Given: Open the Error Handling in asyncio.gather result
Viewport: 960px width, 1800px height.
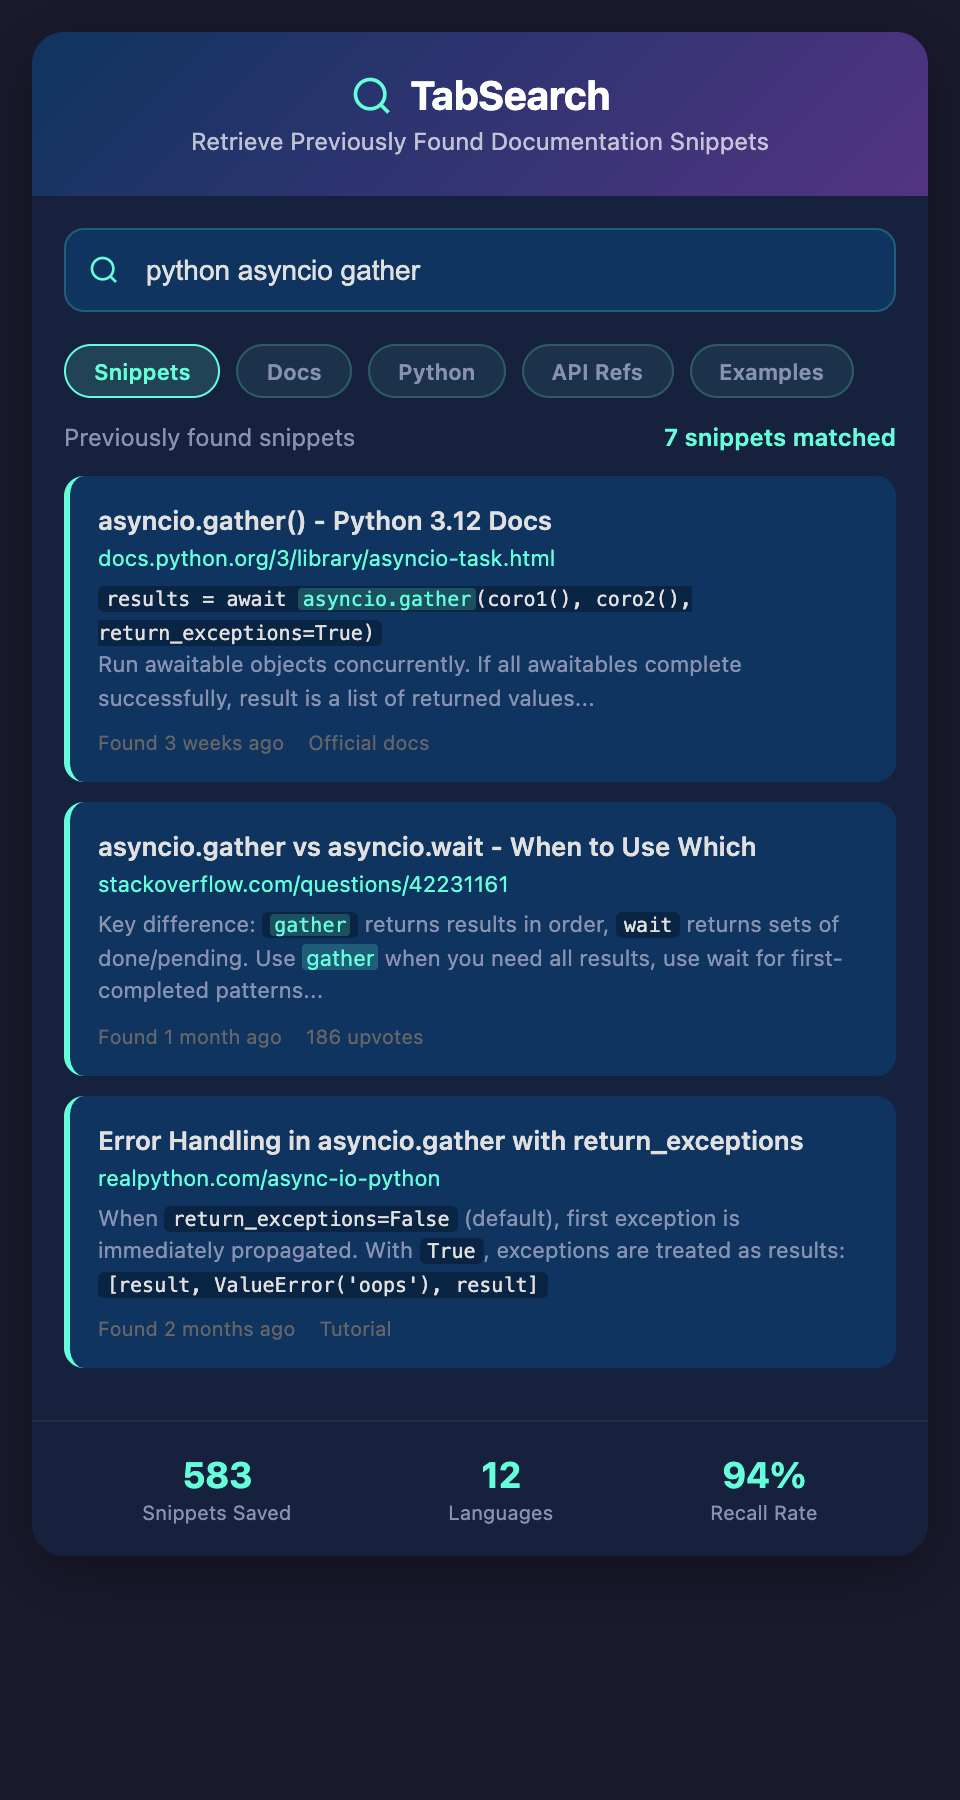Looking at the screenshot, I should [x=450, y=1141].
